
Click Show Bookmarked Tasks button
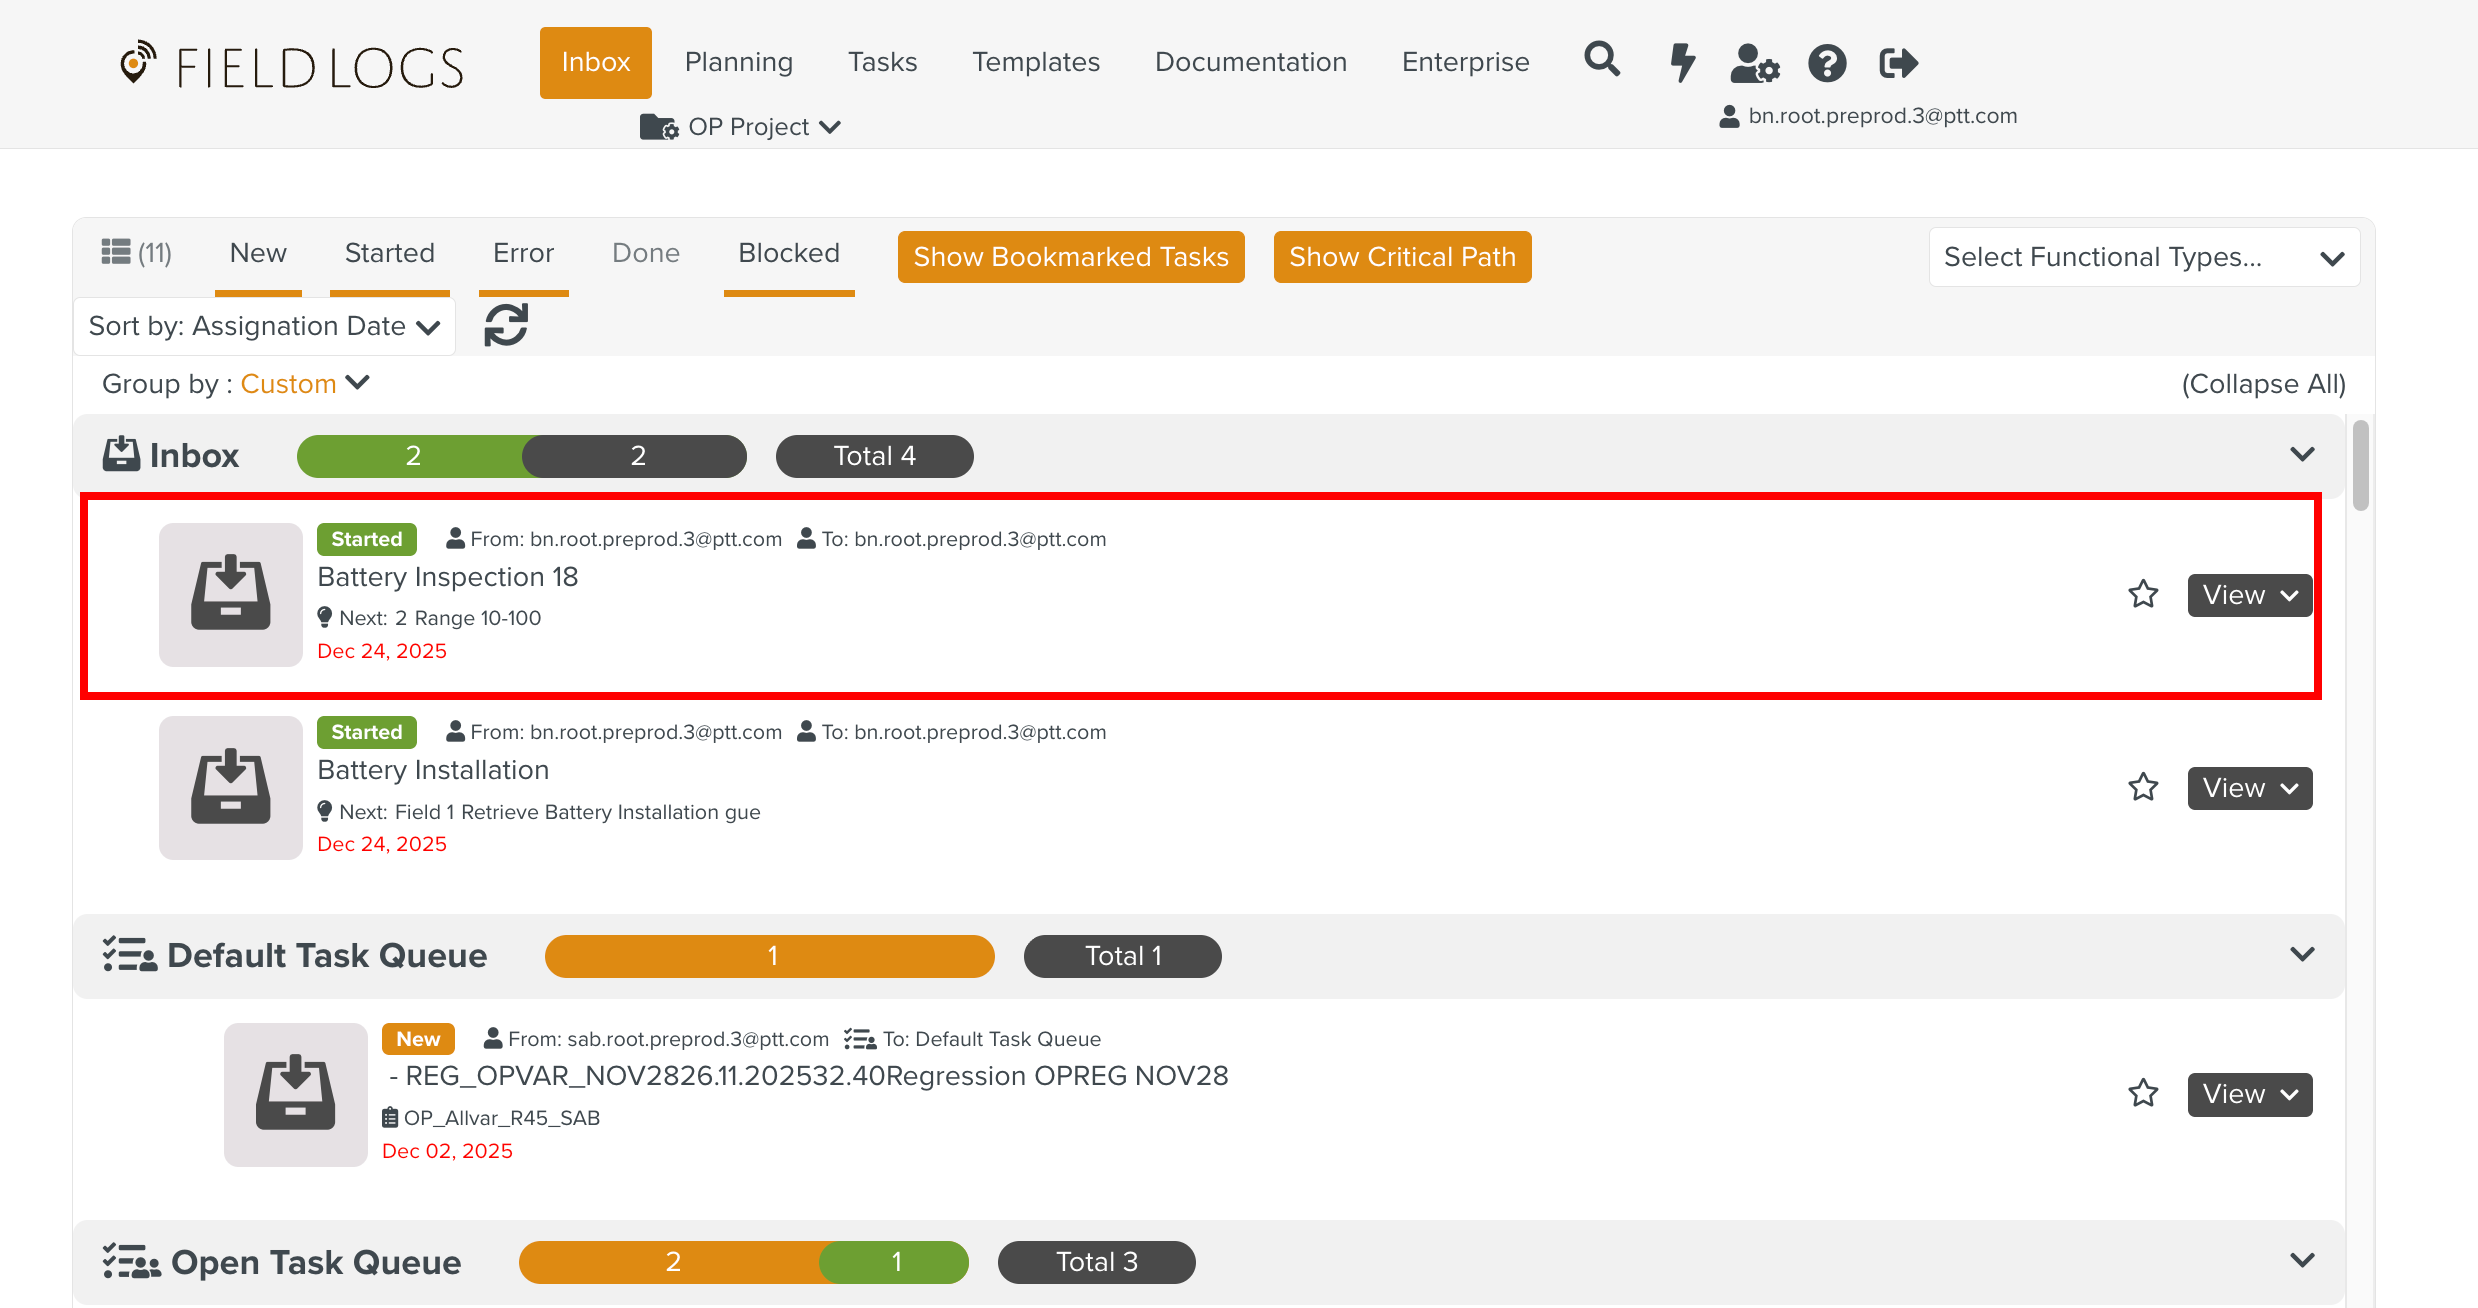point(1070,257)
